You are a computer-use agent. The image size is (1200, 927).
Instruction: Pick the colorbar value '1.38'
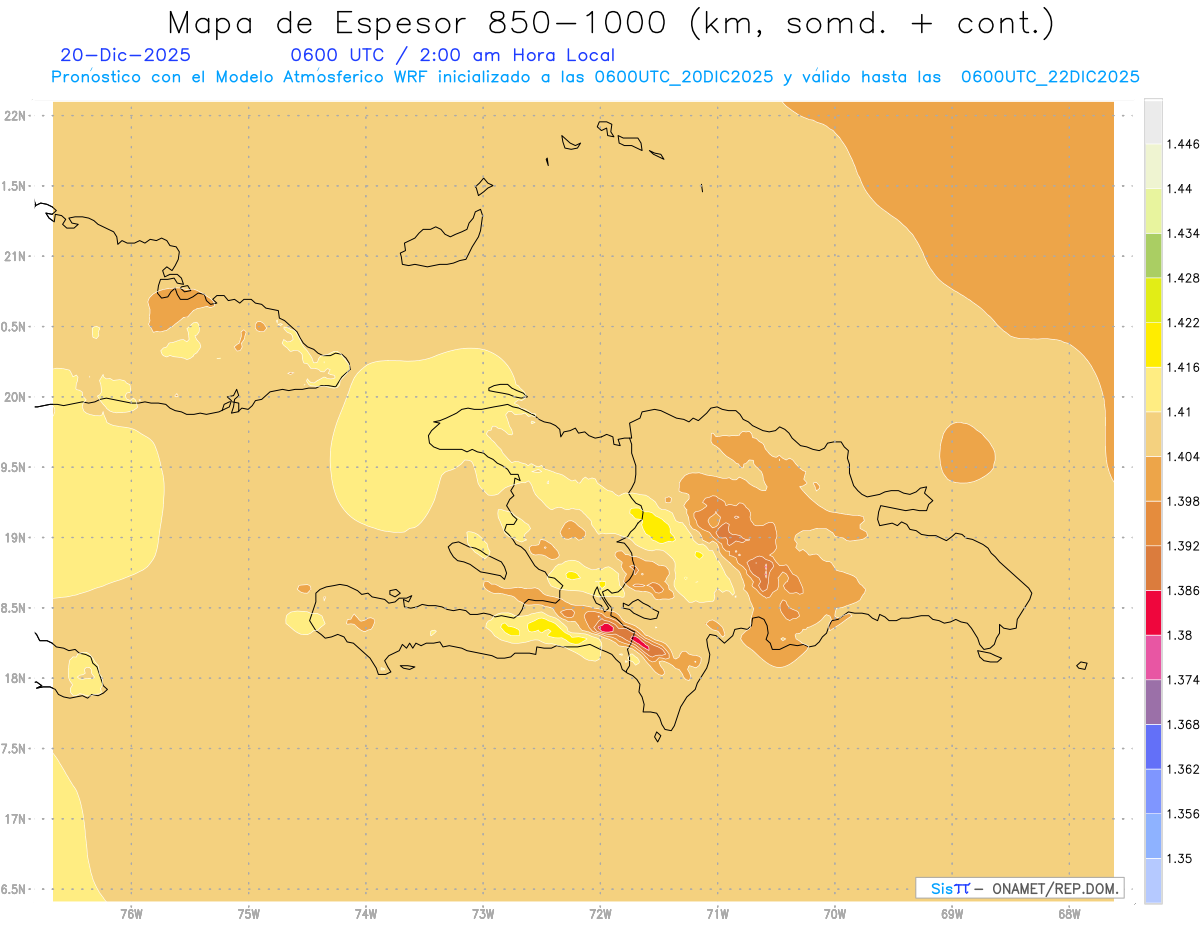pyautogui.click(x=1179, y=635)
